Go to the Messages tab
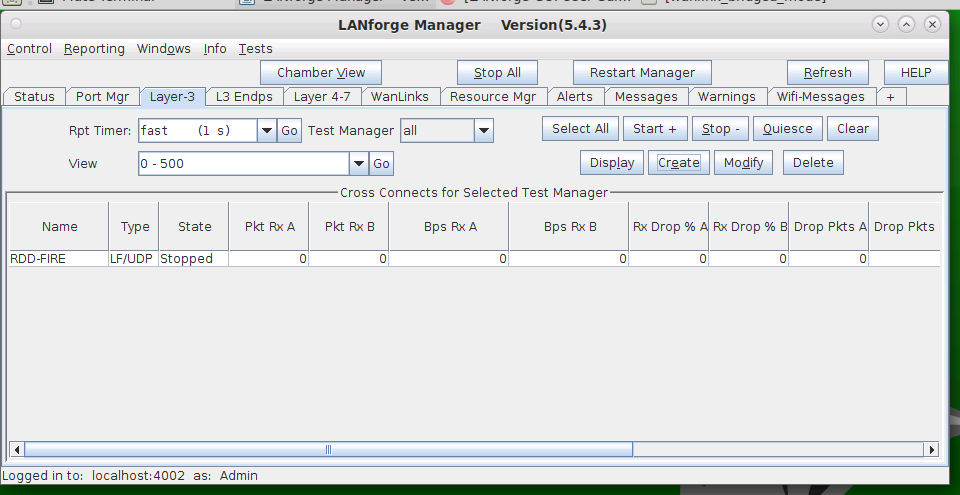 coord(646,97)
